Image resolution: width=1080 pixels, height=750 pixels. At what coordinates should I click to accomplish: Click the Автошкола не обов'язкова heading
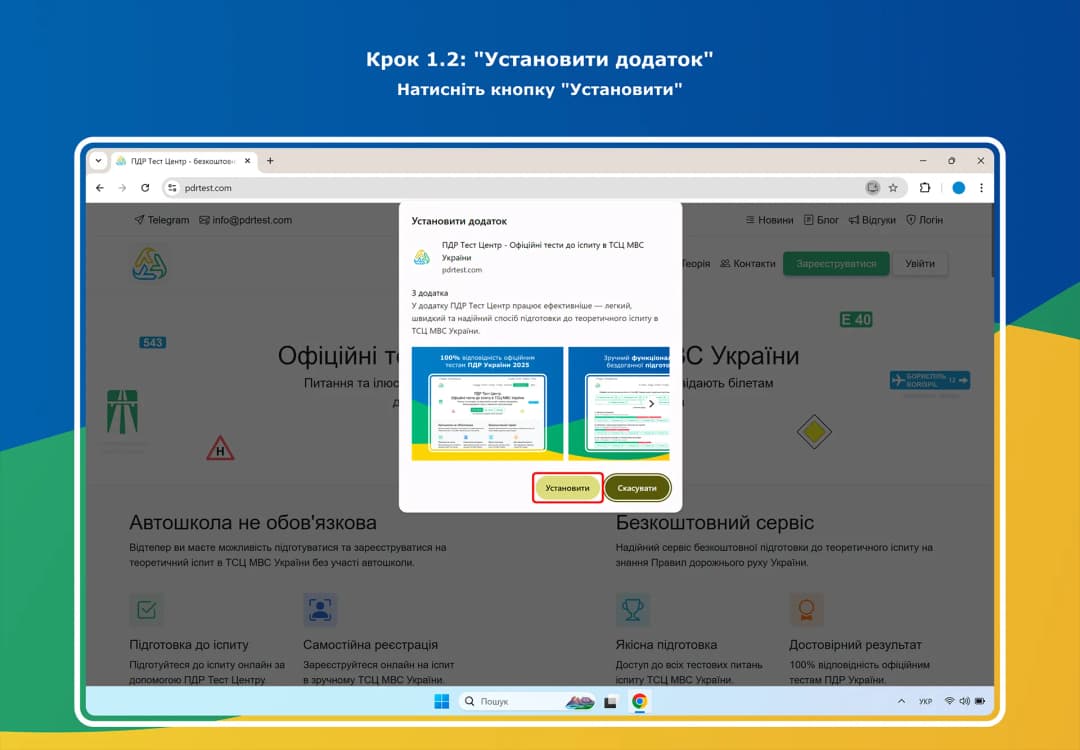253,522
